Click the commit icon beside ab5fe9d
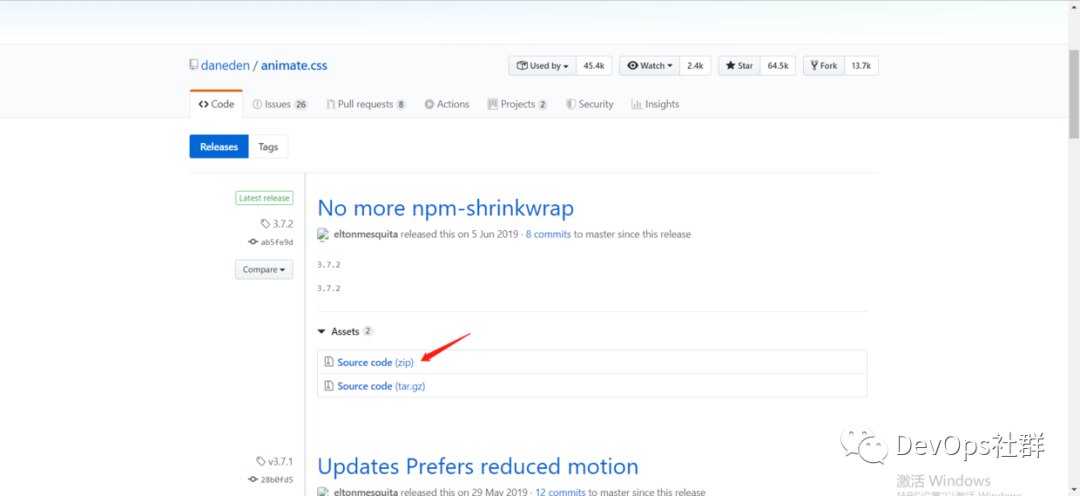This screenshot has height=496, width=1080. (253, 242)
